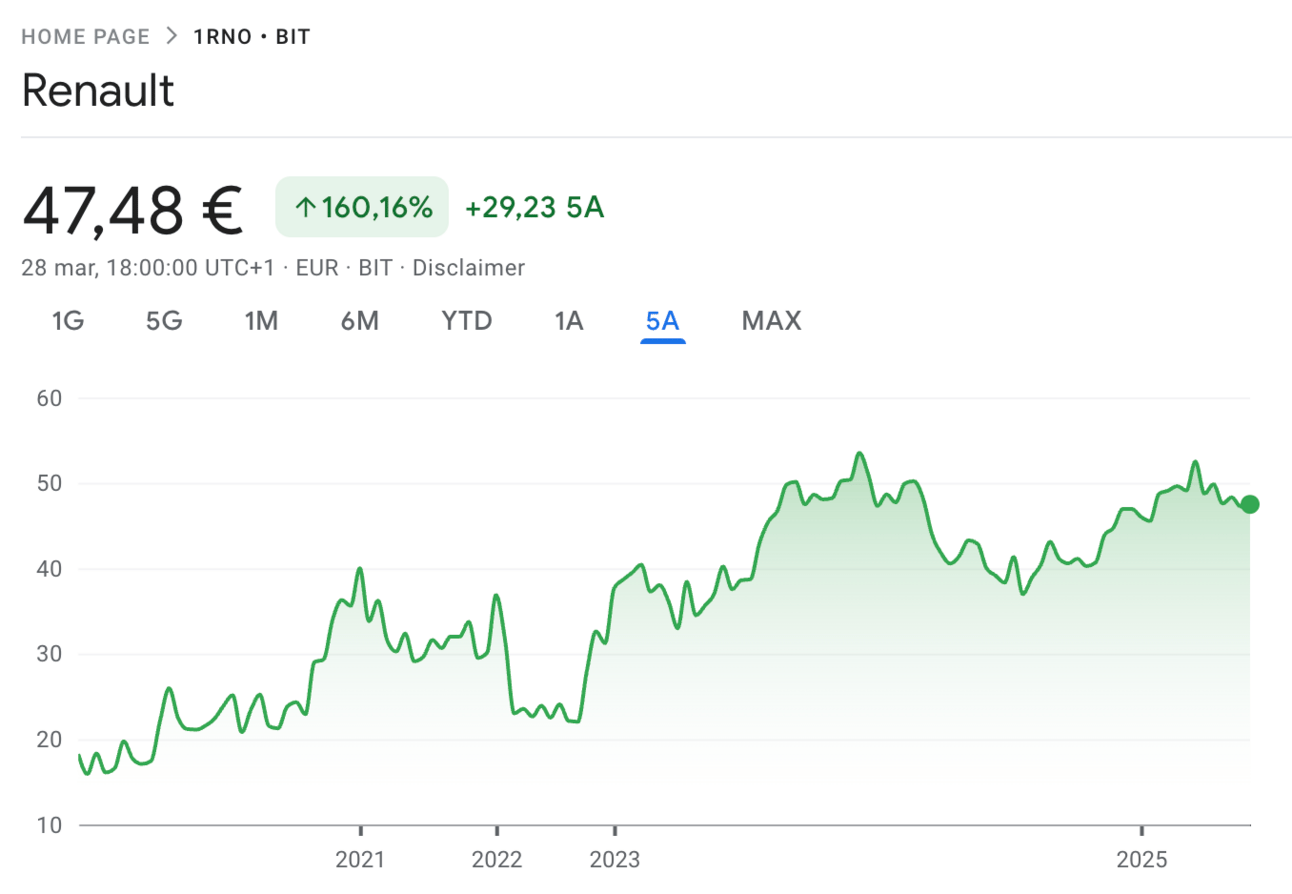Go back to HOME PAGE breadcrumb
This screenshot has height=894, width=1292.
tap(85, 37)
